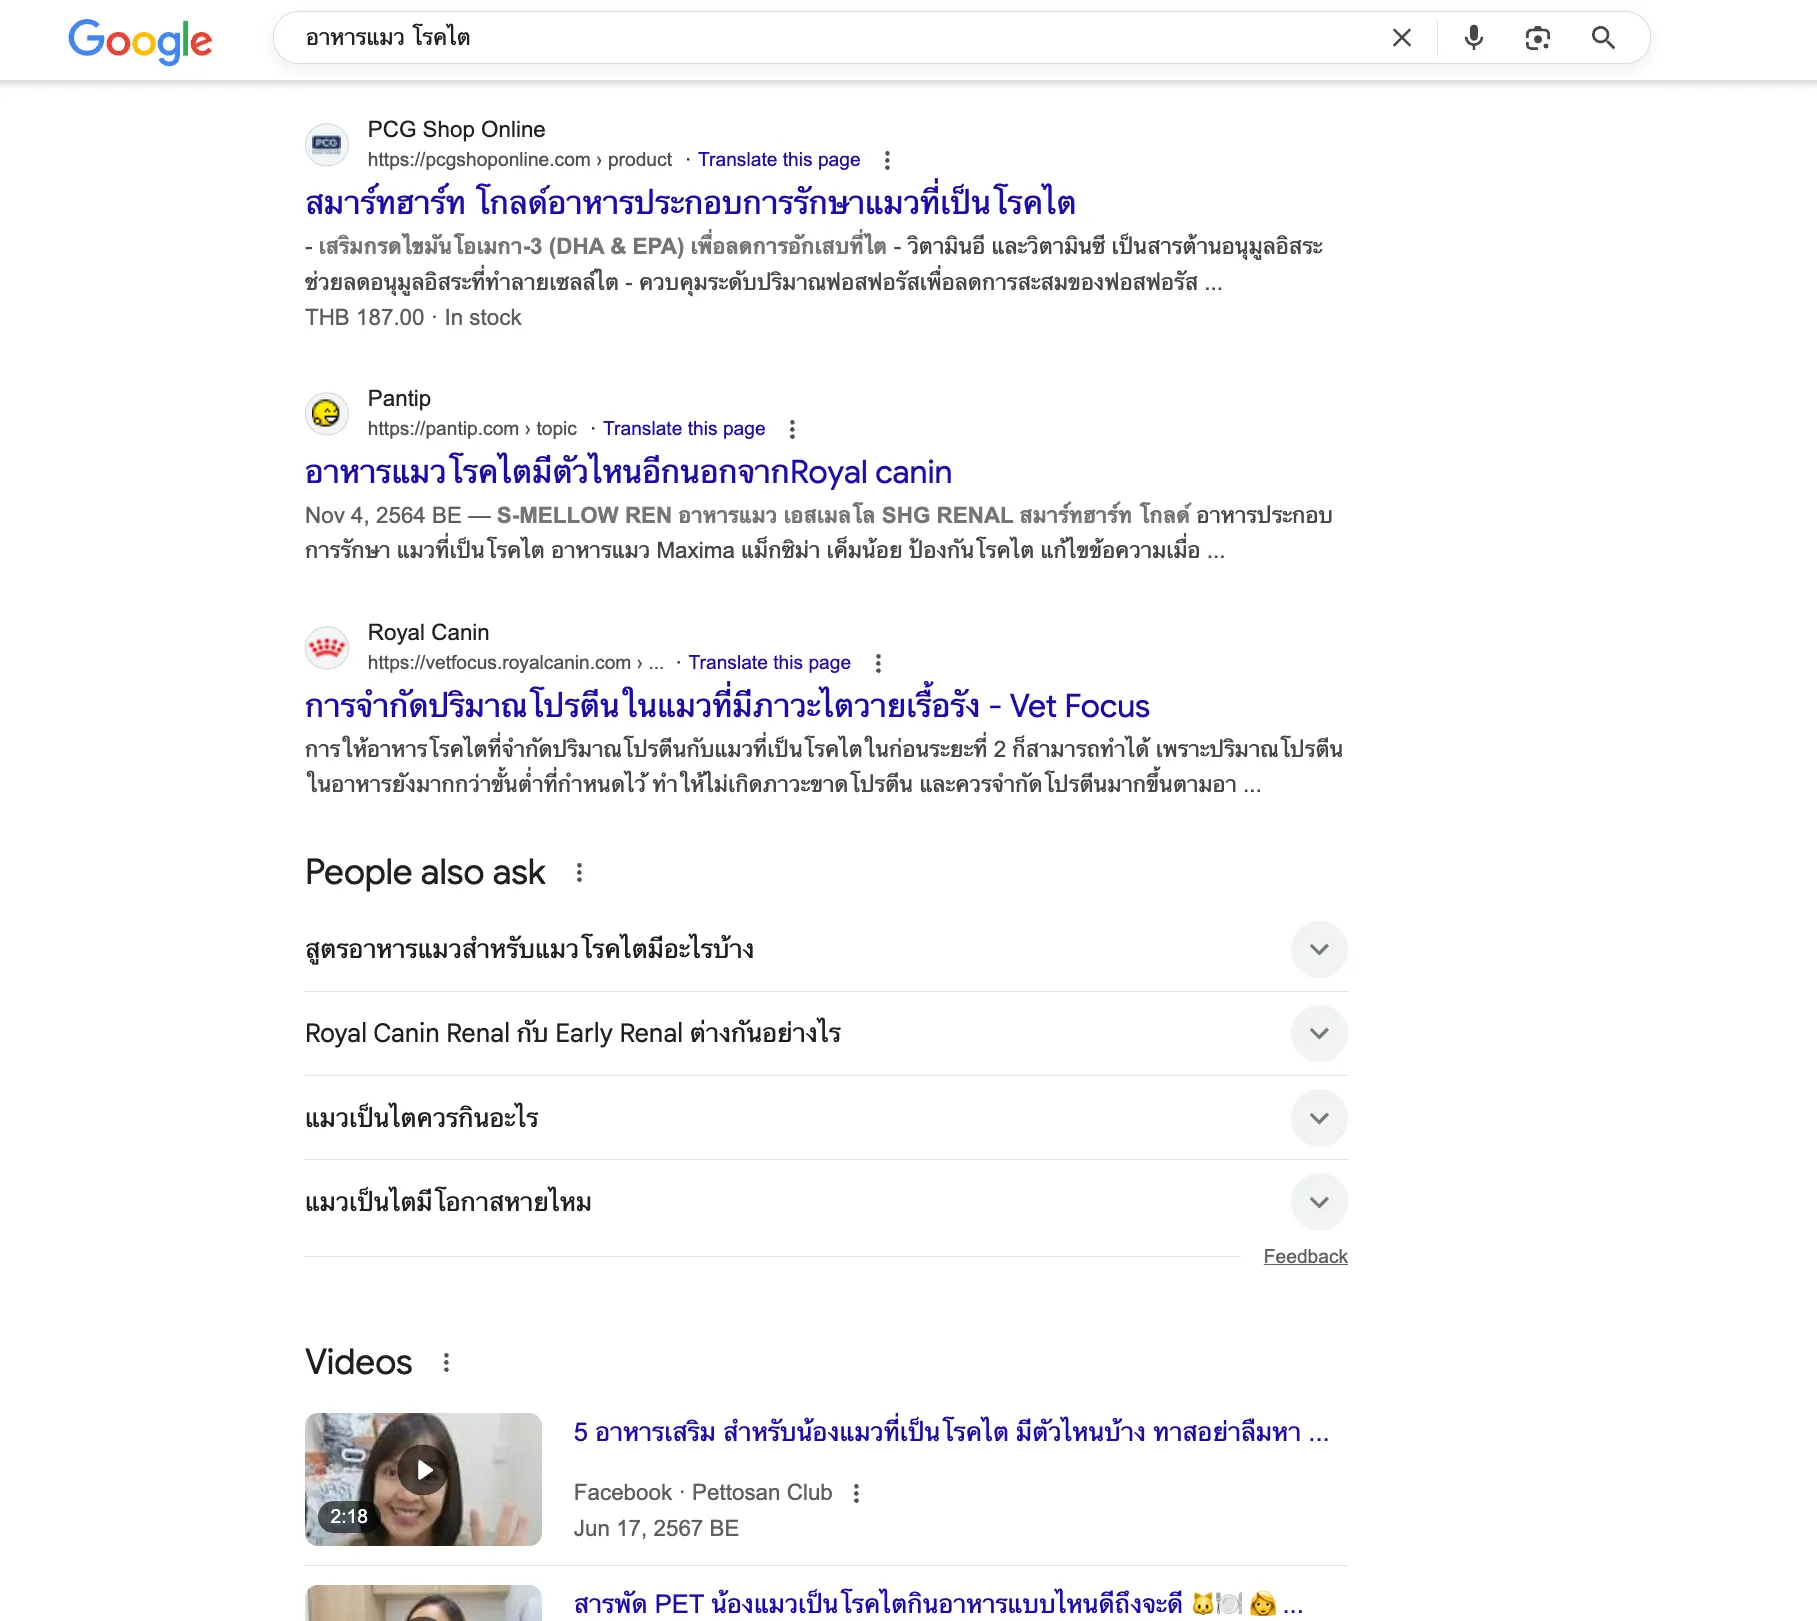Viewport: 1817px width, 1621px height.
Task: Open the สมาร์ทฮาร์ท โกลด์ result title
Action: point(690,203)
